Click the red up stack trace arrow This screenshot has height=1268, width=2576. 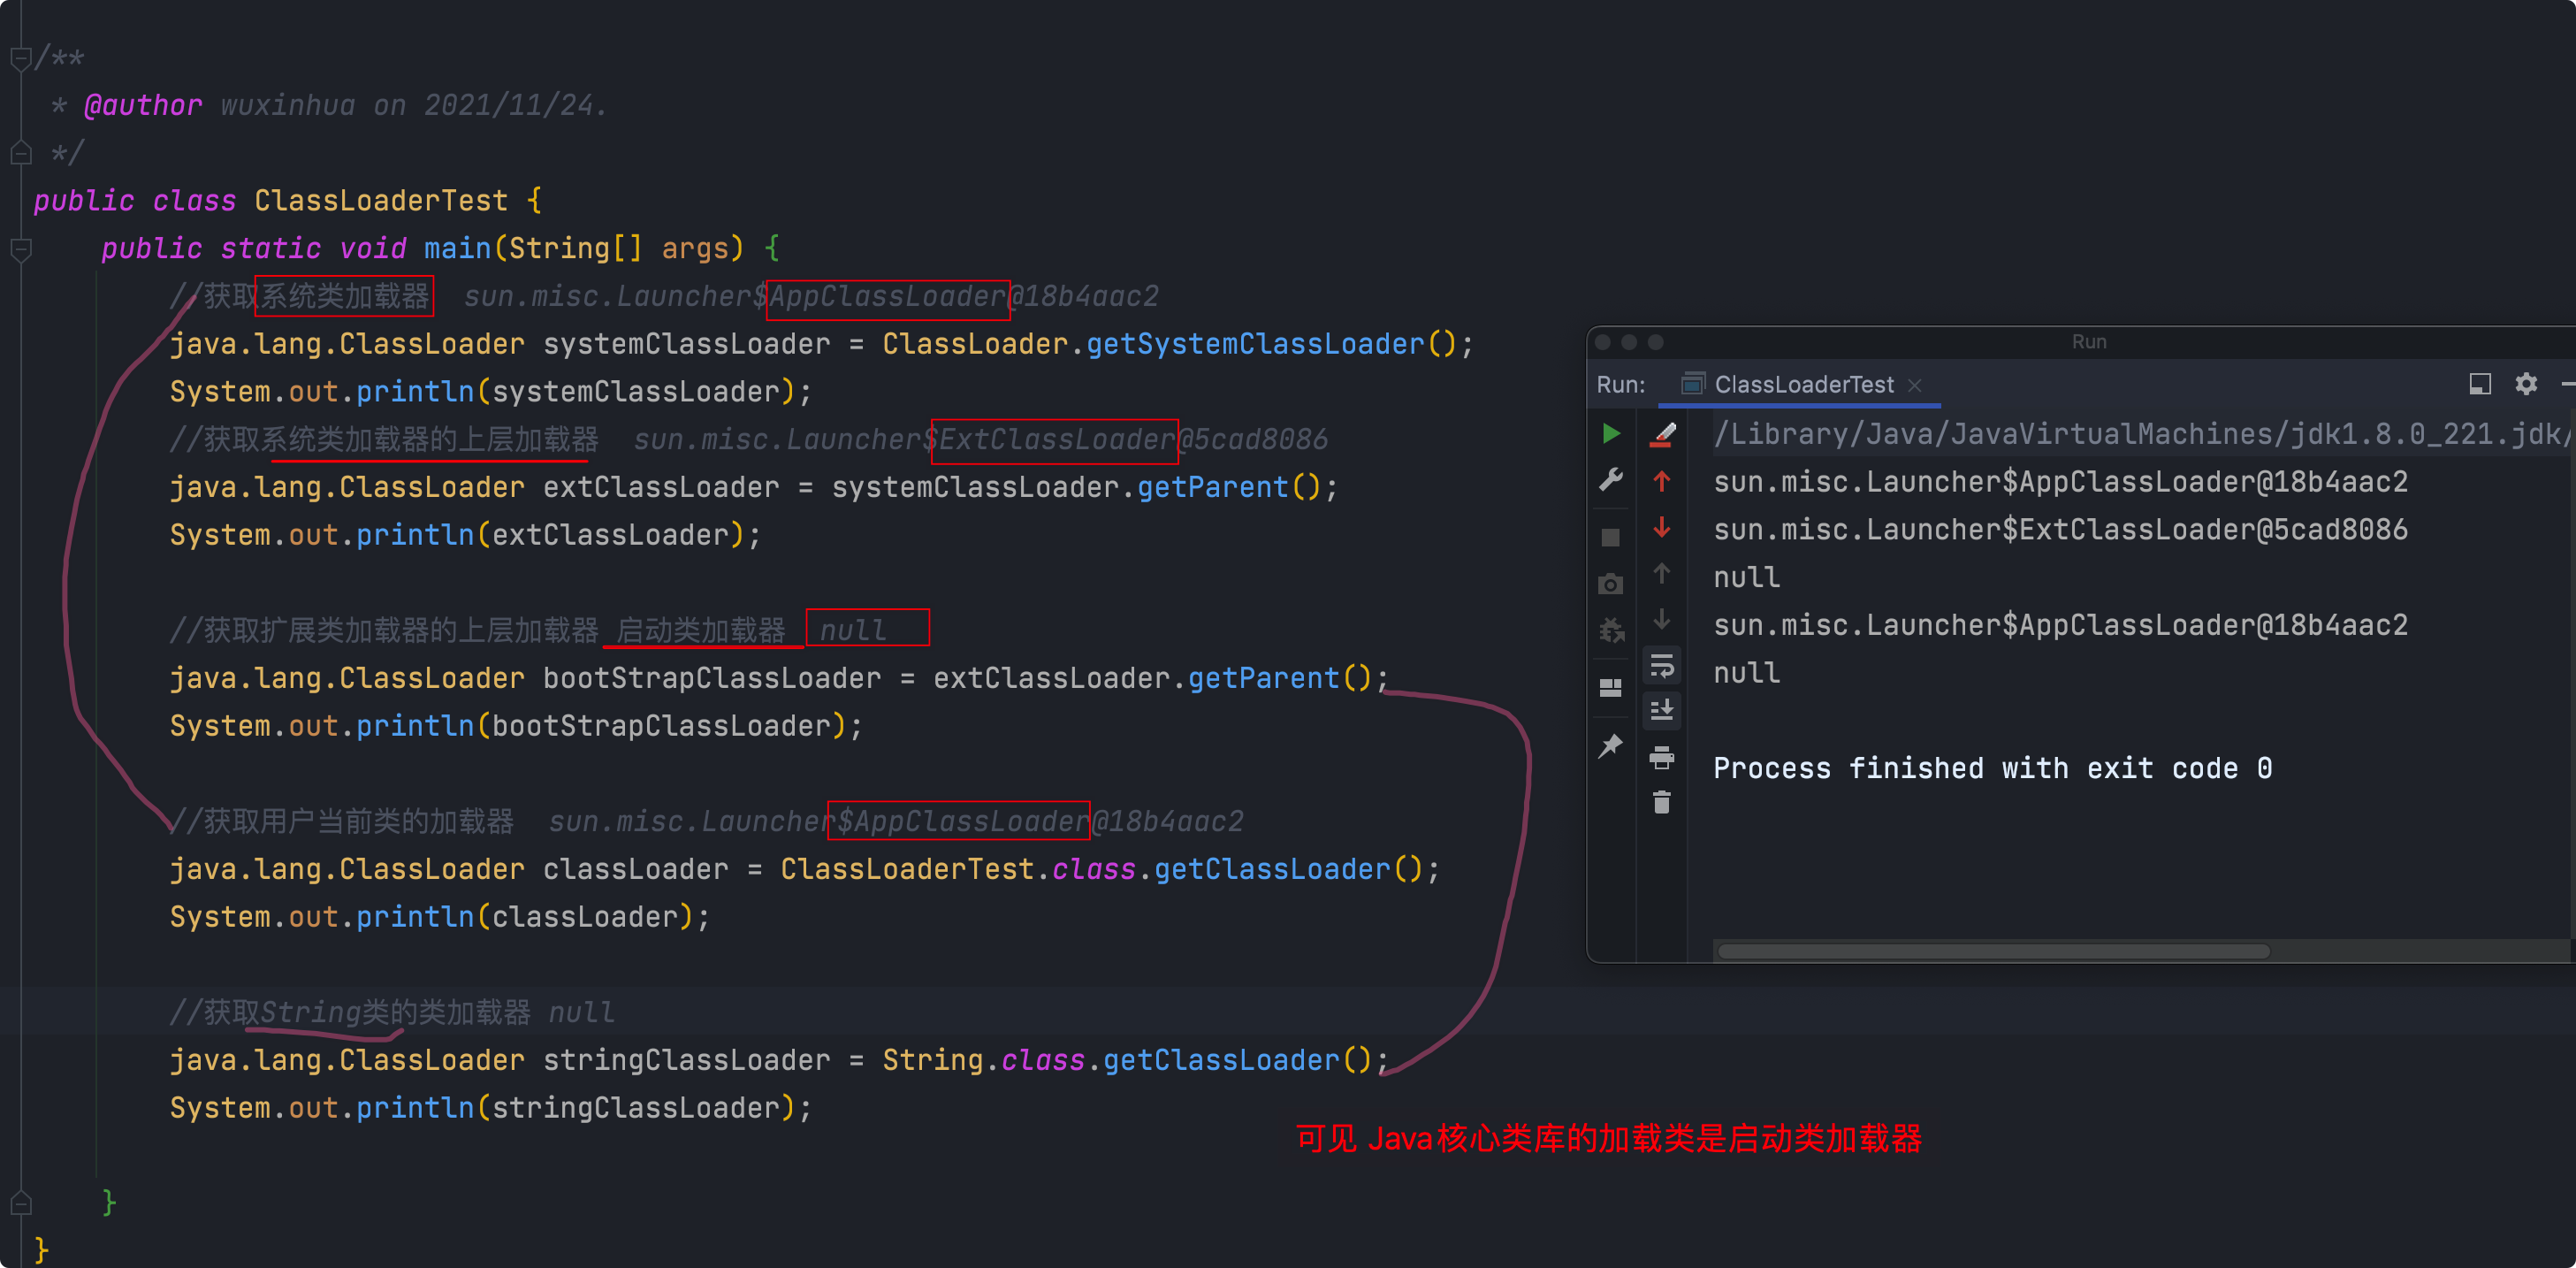[x=1662, y=481]
